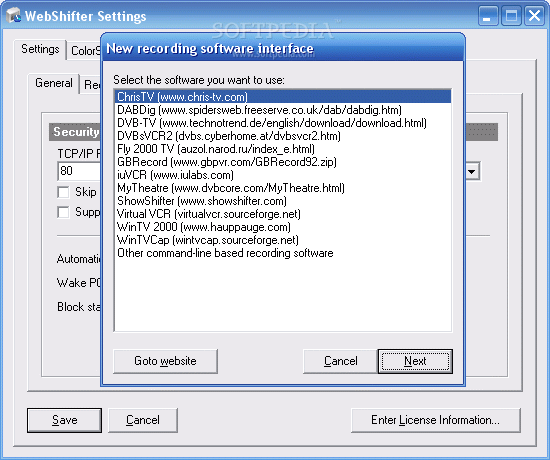Open the dropdown arrow right of the dialog
This screenshot has width=550, height=460.
coord(472,172)
